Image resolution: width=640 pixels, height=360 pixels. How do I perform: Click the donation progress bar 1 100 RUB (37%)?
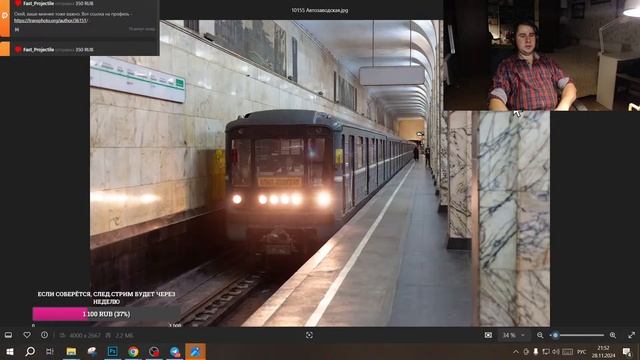(106, 314)
